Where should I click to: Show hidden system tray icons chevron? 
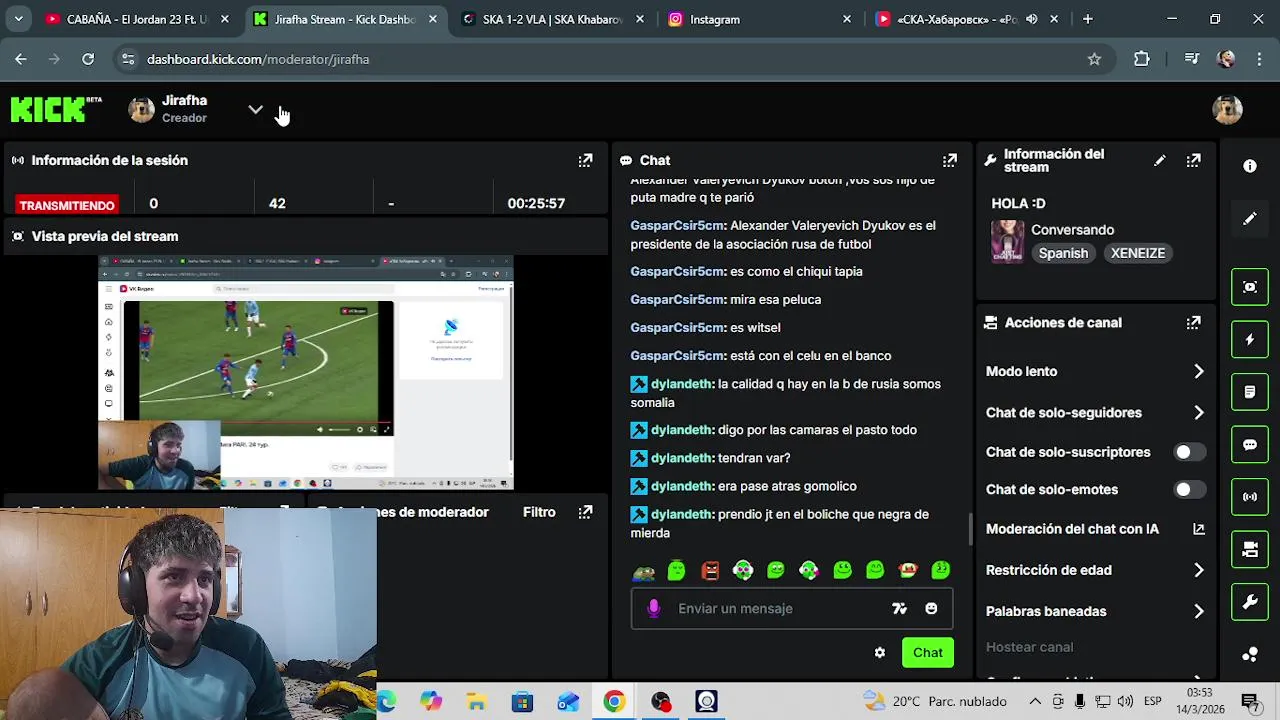(1035, 701)
